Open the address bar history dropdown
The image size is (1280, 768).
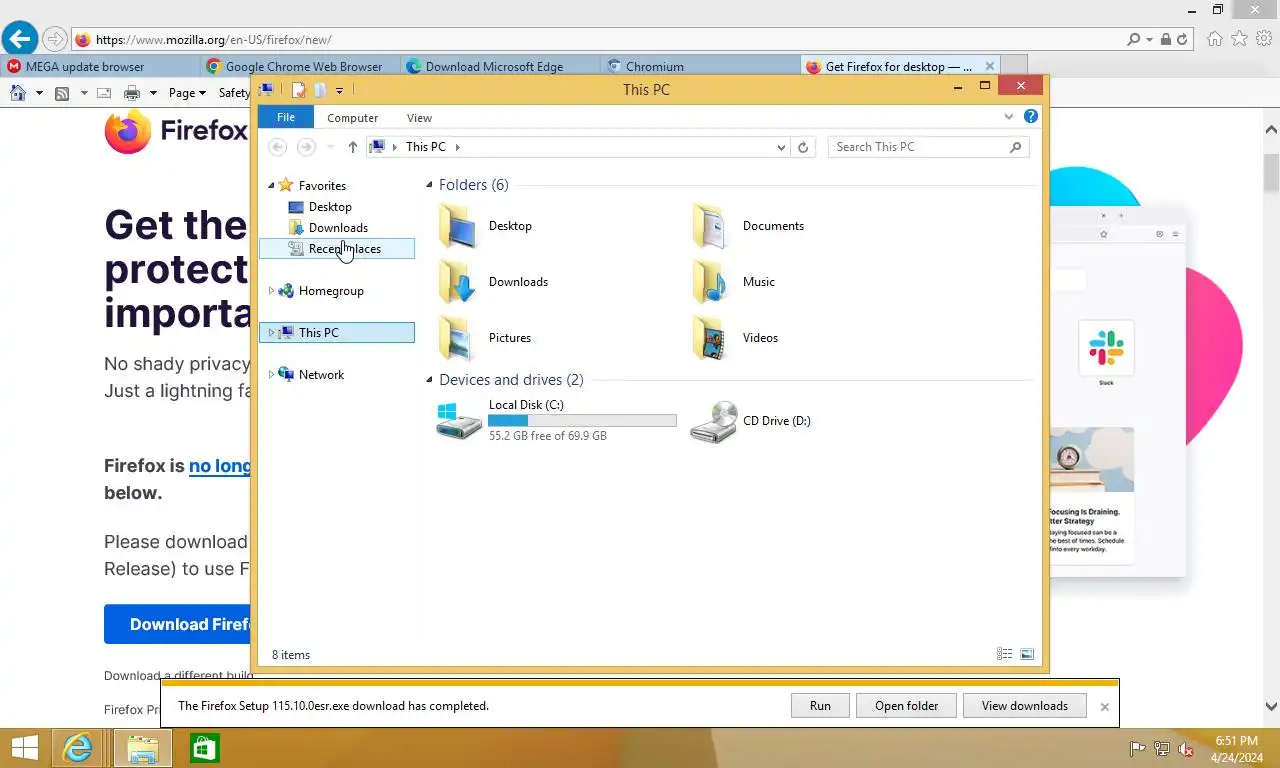pyautogui.click(x=781, y=147)
